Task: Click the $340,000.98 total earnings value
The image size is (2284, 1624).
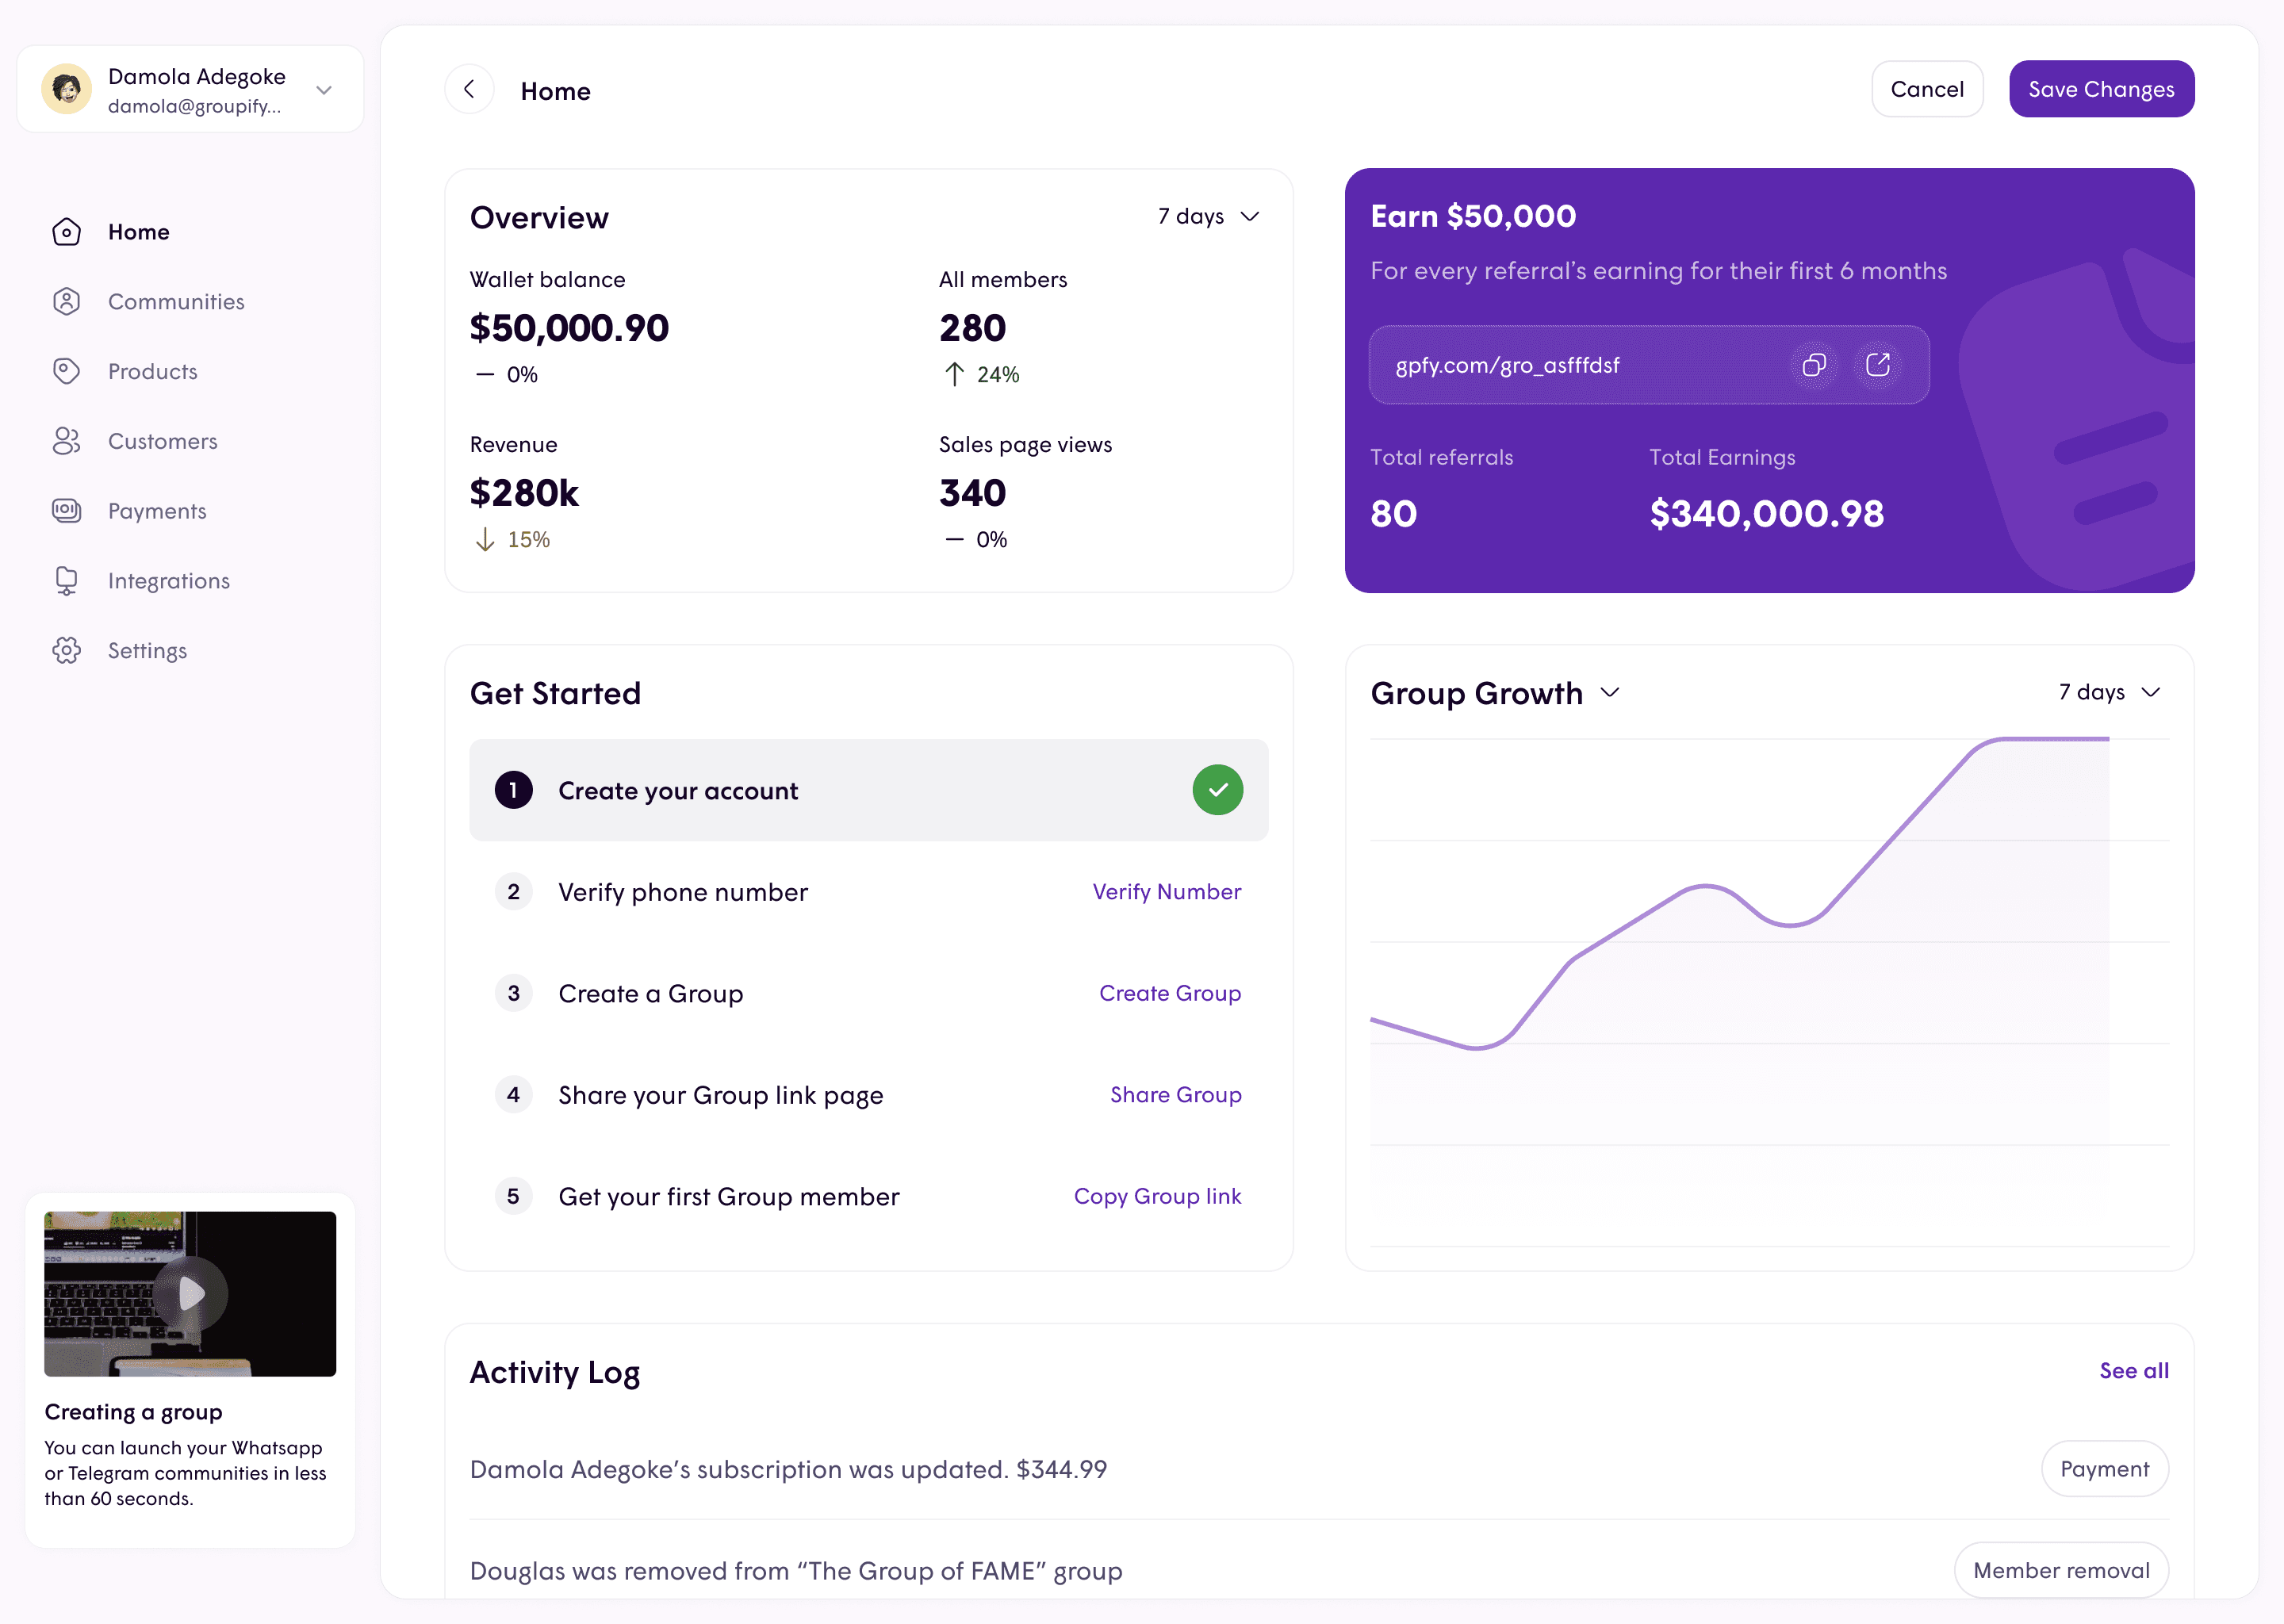Action: (1766, 514)
